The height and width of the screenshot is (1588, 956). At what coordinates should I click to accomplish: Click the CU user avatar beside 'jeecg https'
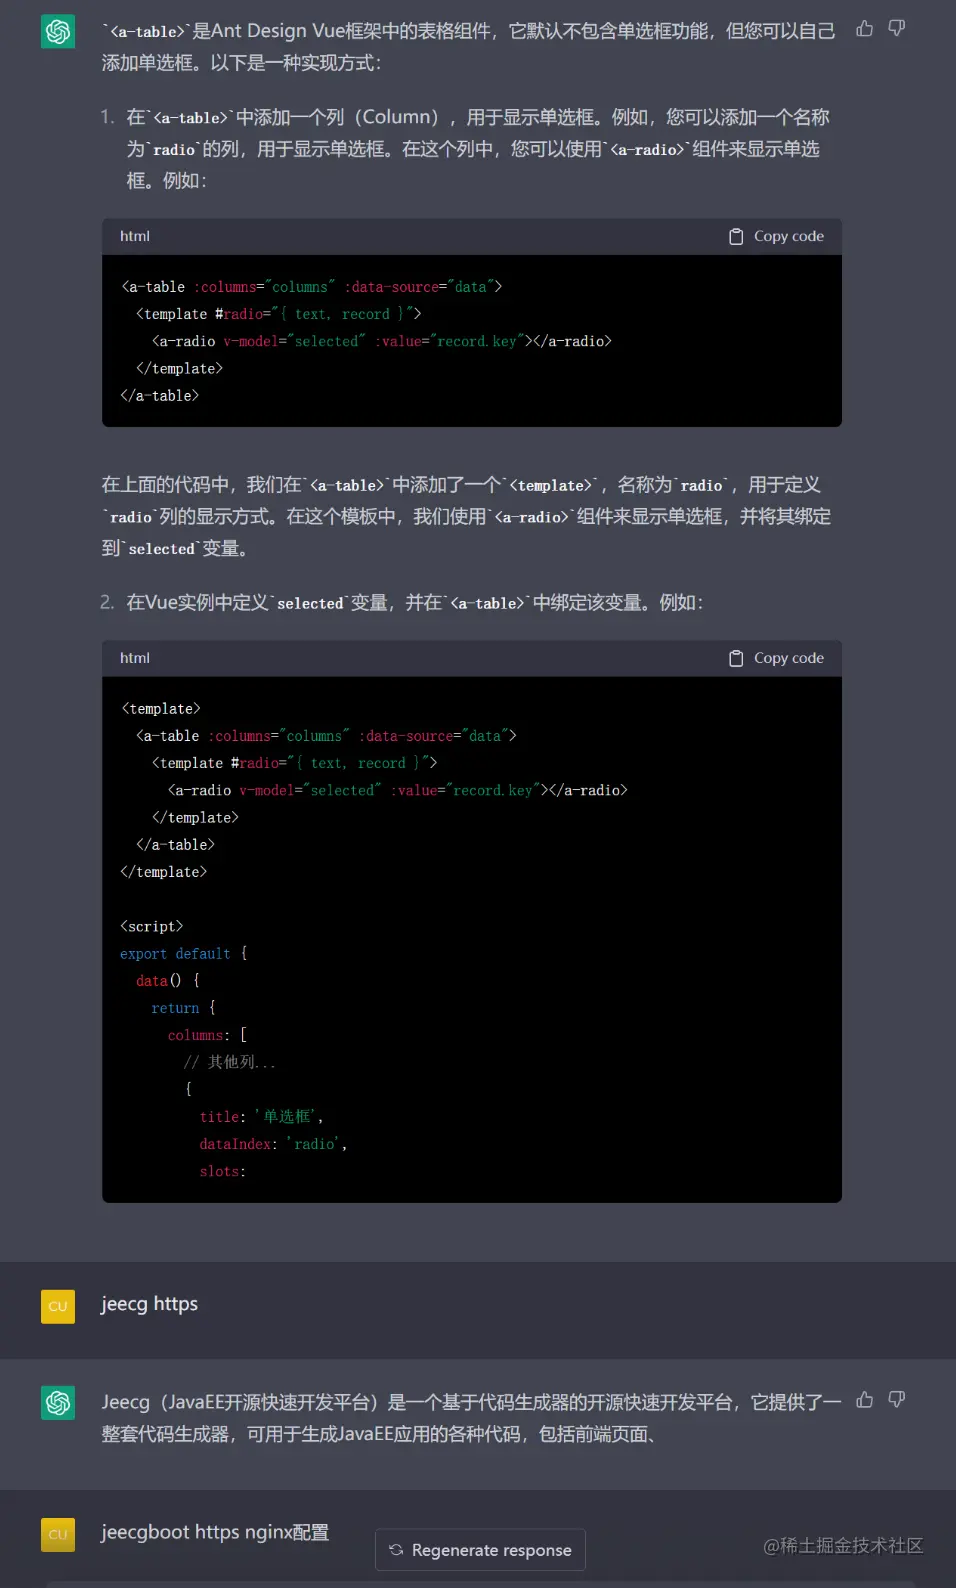58,1306
